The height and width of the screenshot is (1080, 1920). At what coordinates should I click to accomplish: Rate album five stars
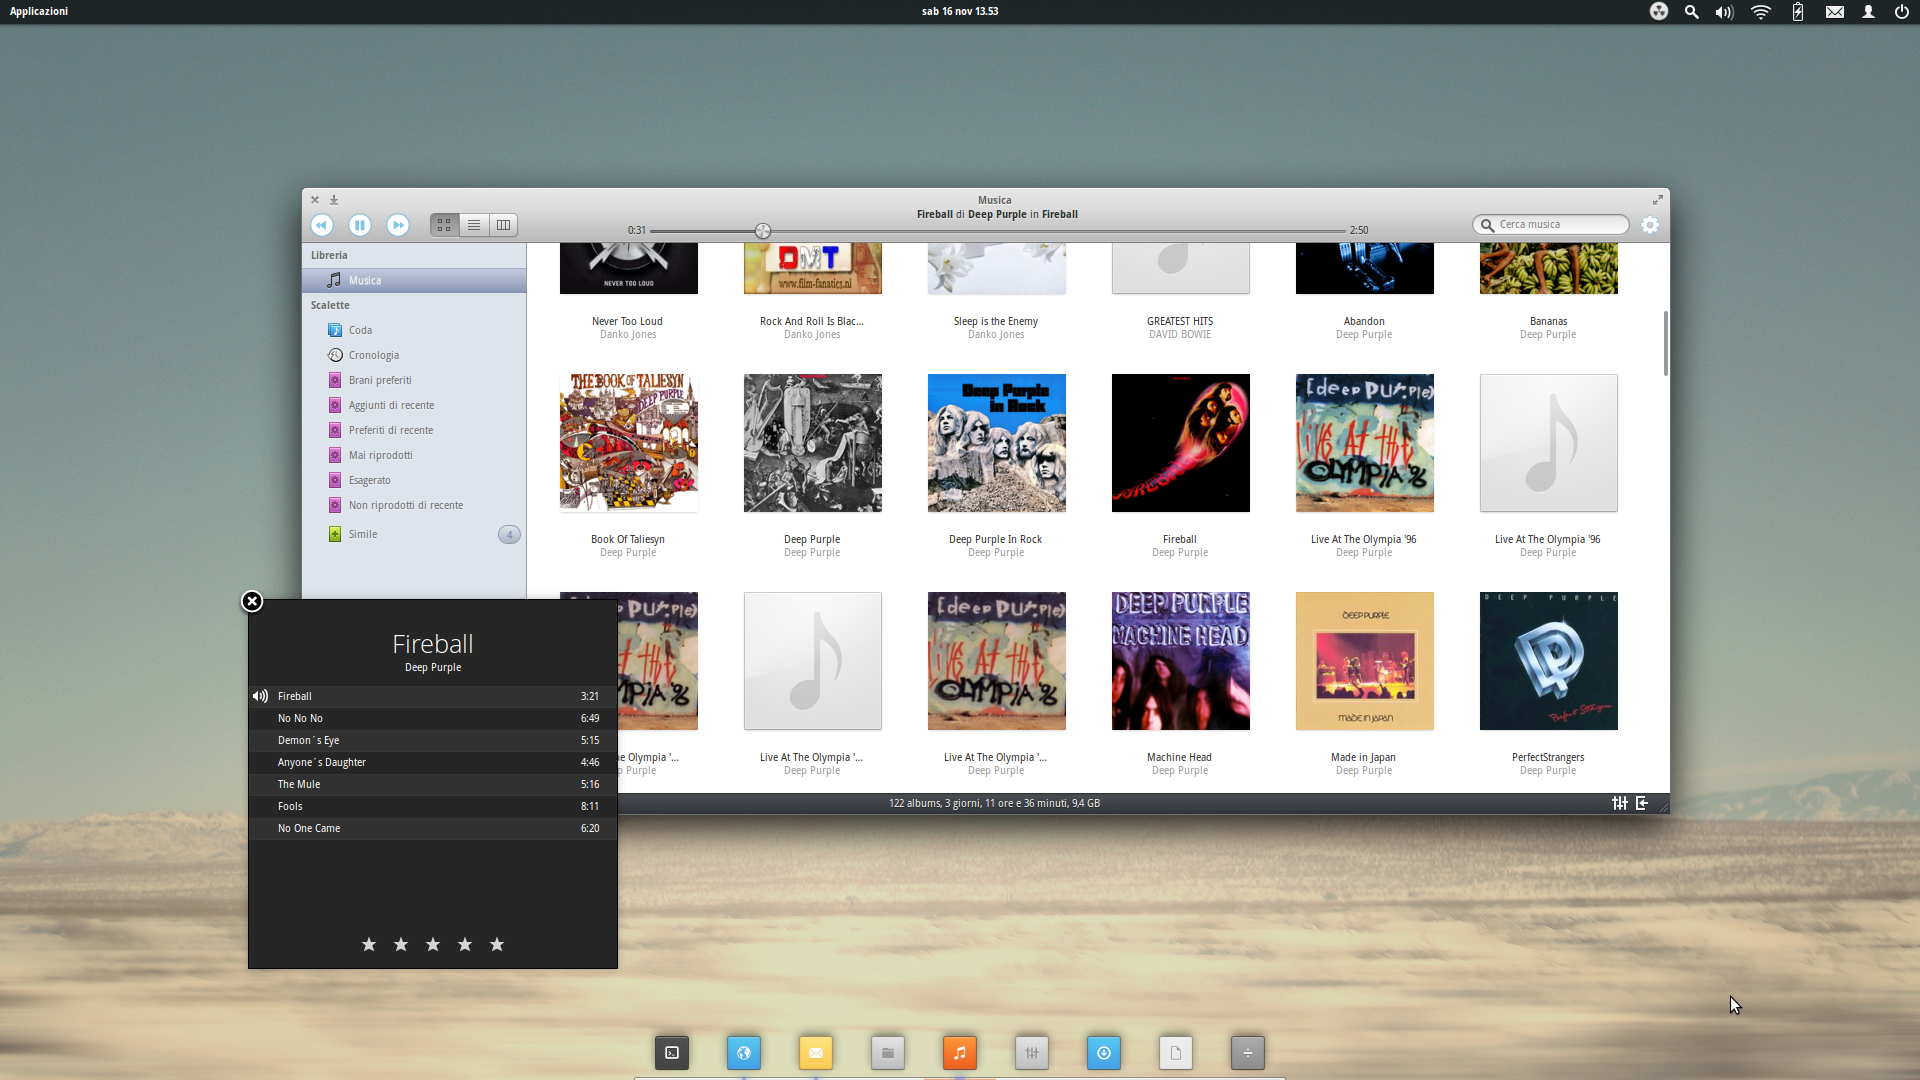pos(497,944)
